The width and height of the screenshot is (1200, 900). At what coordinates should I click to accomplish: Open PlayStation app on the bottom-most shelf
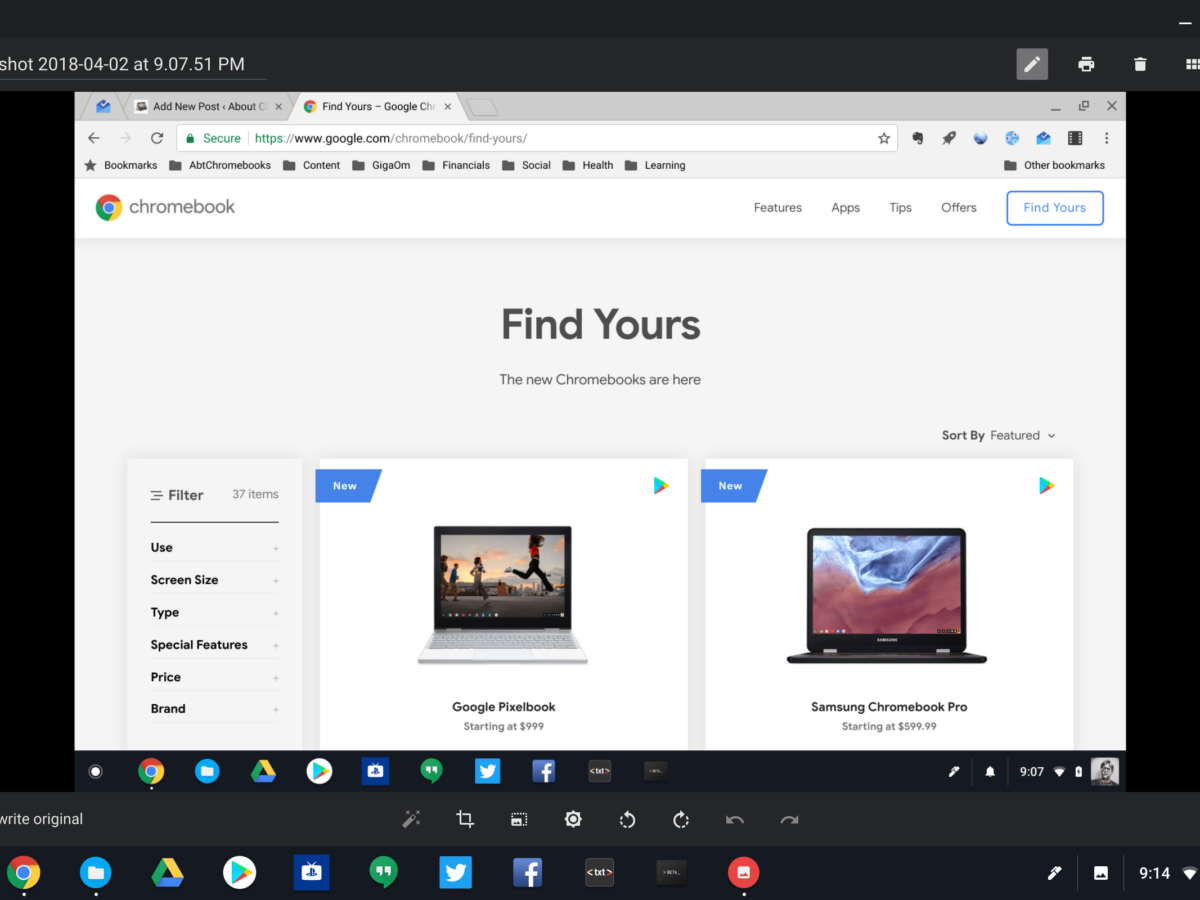click(x=312, y=873)
